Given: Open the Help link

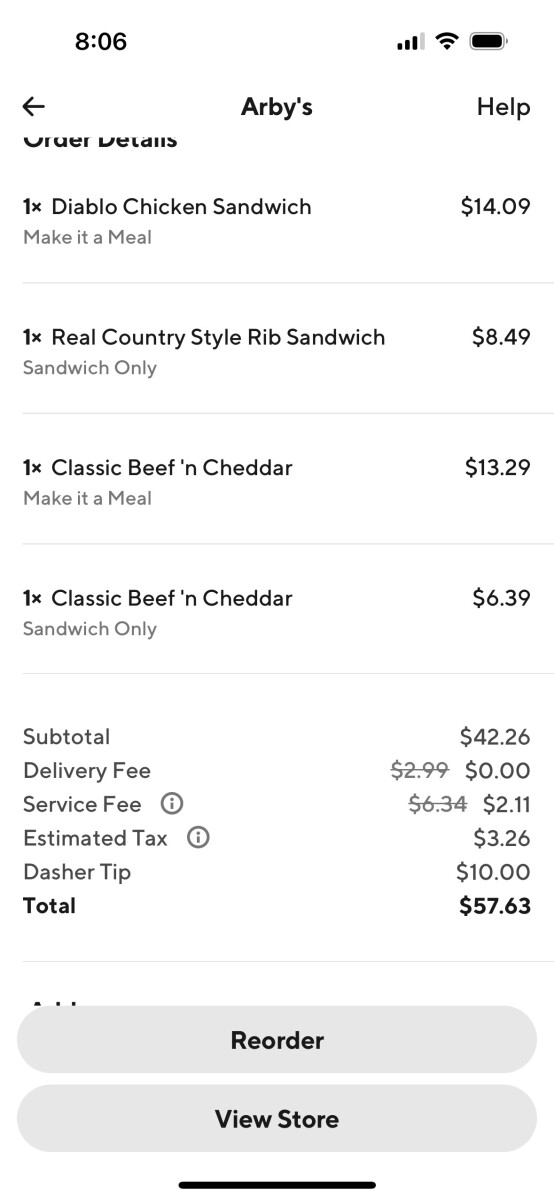Looking at the screenshot, I should pyautogui.click(x=503, y=107).
